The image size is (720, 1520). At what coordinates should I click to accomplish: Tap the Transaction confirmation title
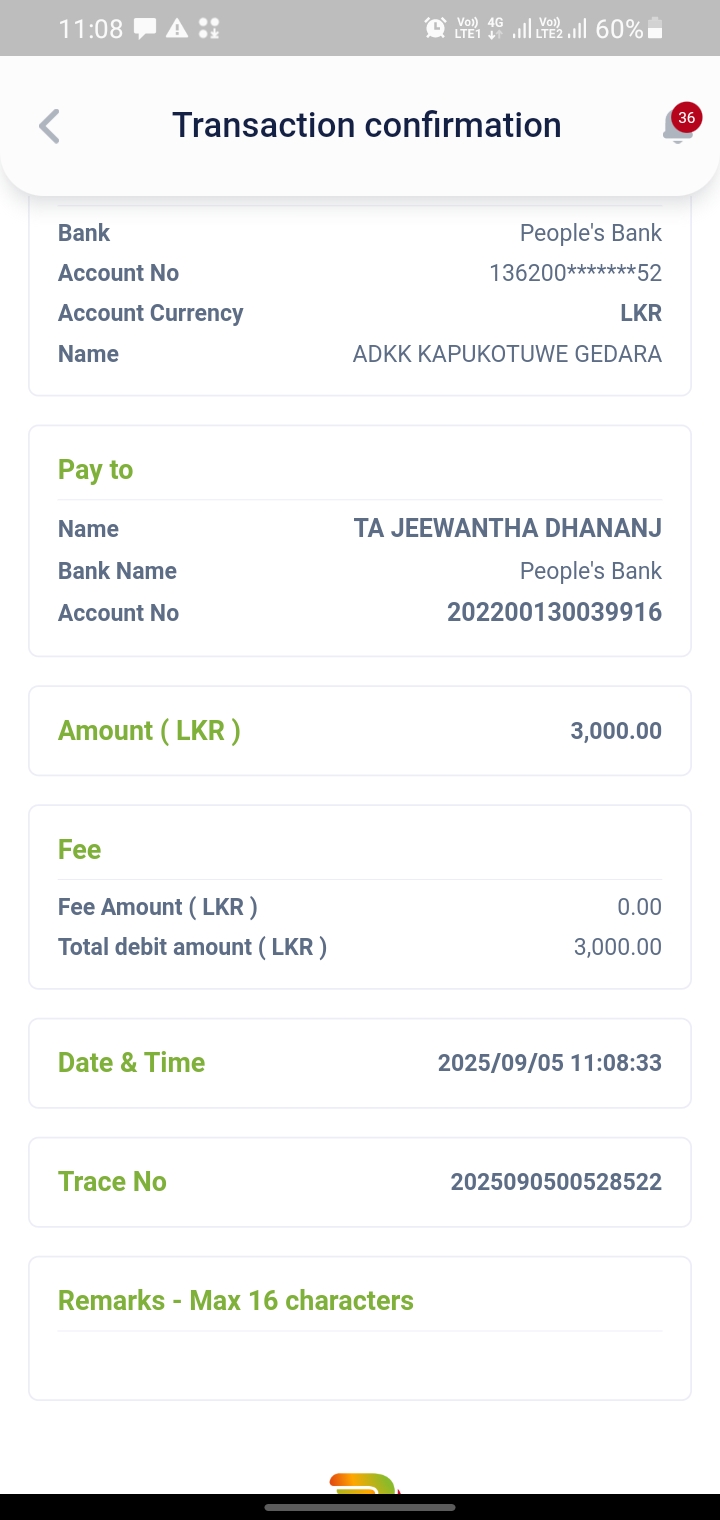coord(366,125)
